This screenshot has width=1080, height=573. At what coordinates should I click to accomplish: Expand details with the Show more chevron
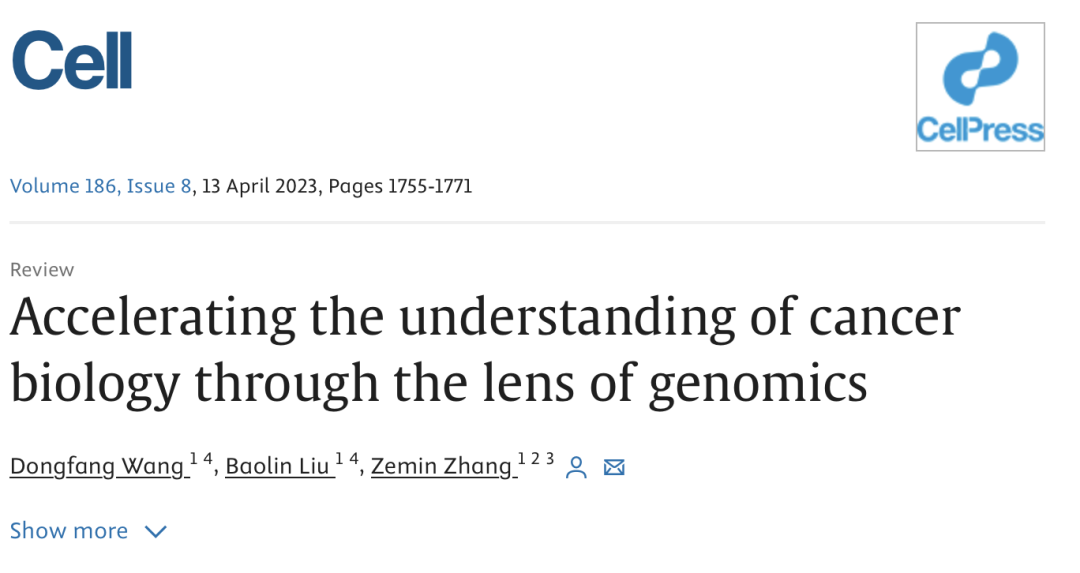pyautogui.click(x=156, y=532)
